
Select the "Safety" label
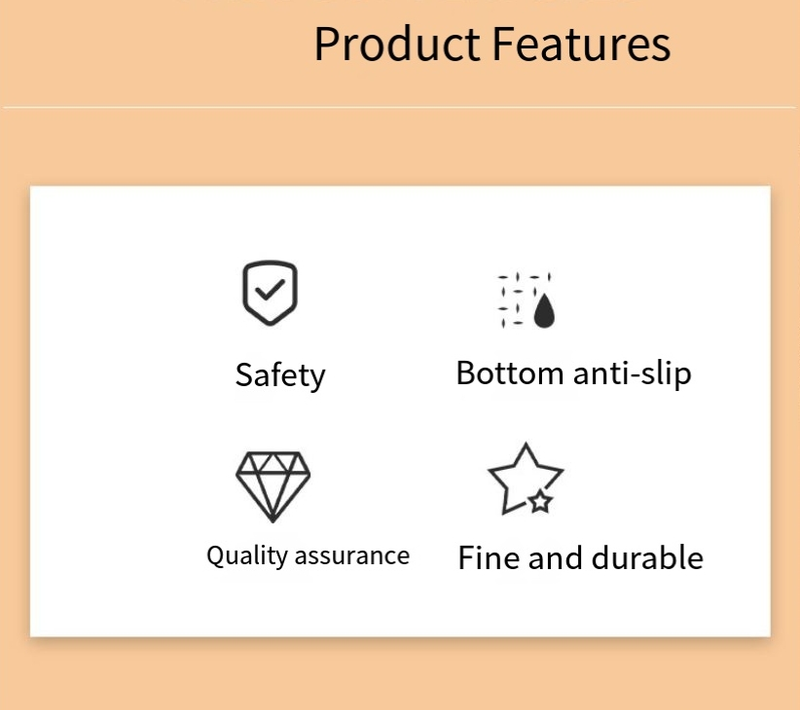point(280,375)
